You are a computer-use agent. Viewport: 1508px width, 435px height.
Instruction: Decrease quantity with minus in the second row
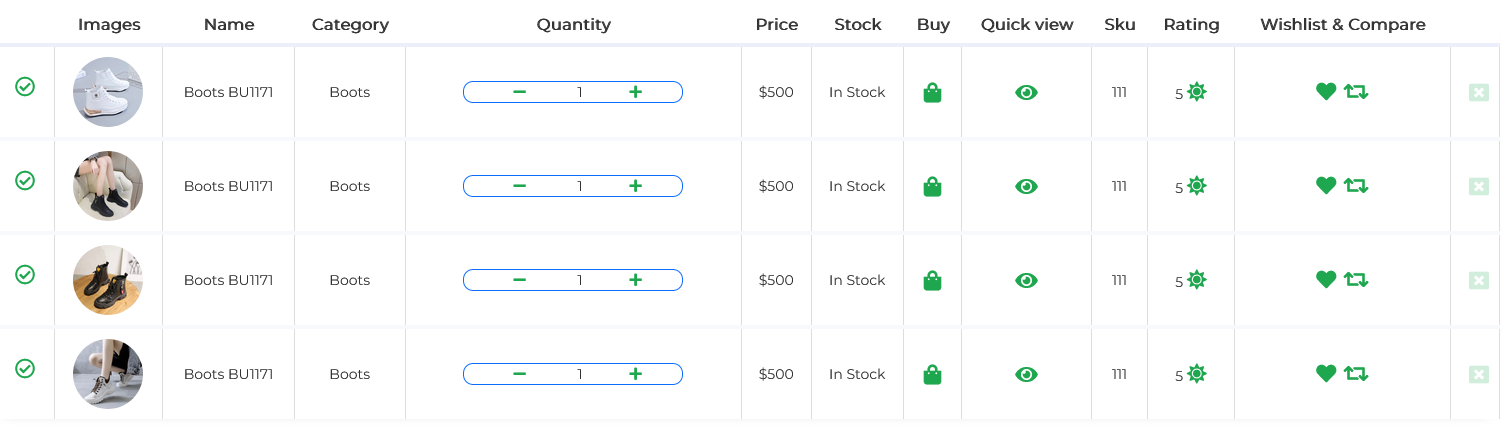(x=520, y=186)
